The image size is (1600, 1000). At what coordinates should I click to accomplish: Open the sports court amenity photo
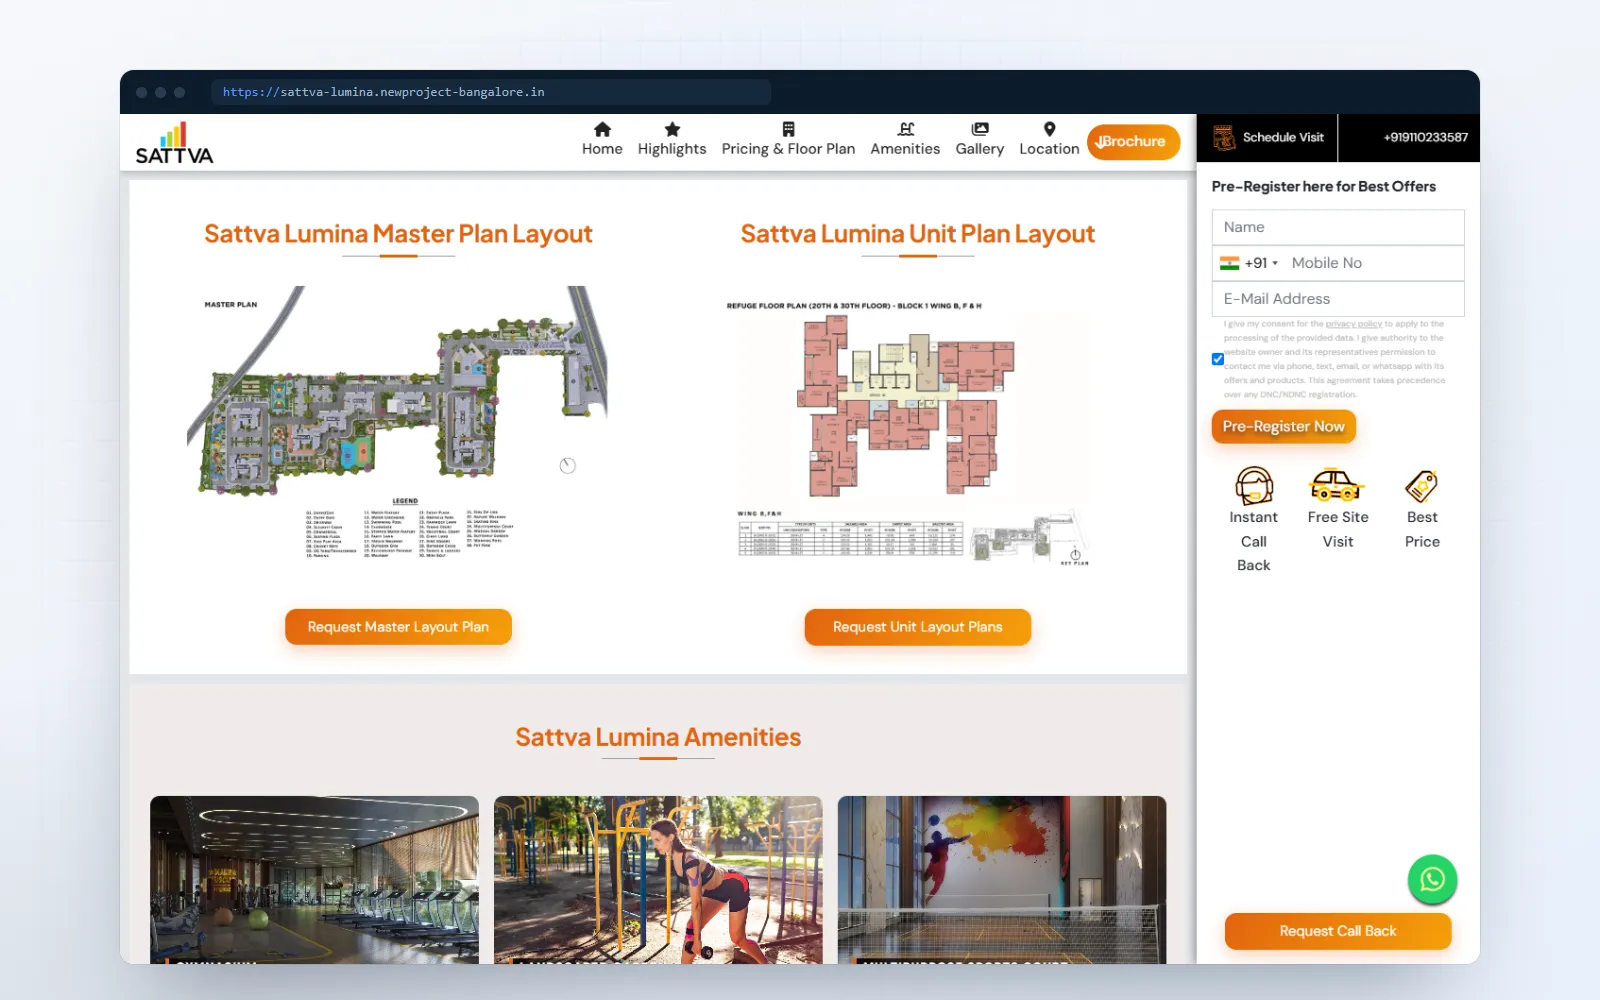tap(1002, 880)
